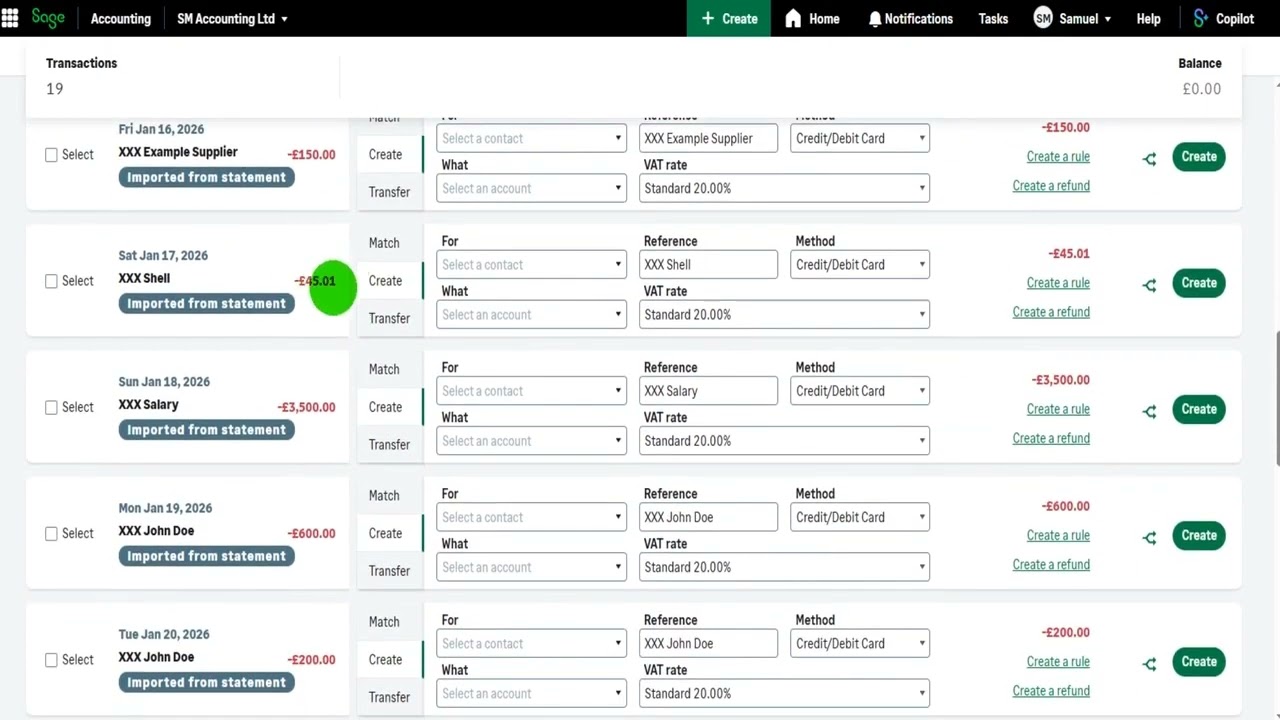The height and width of the screenshot is (720, 1280).
Task: Click Create a refund for -£600.00 John Doe
Action: click(x=1051, y=565)
